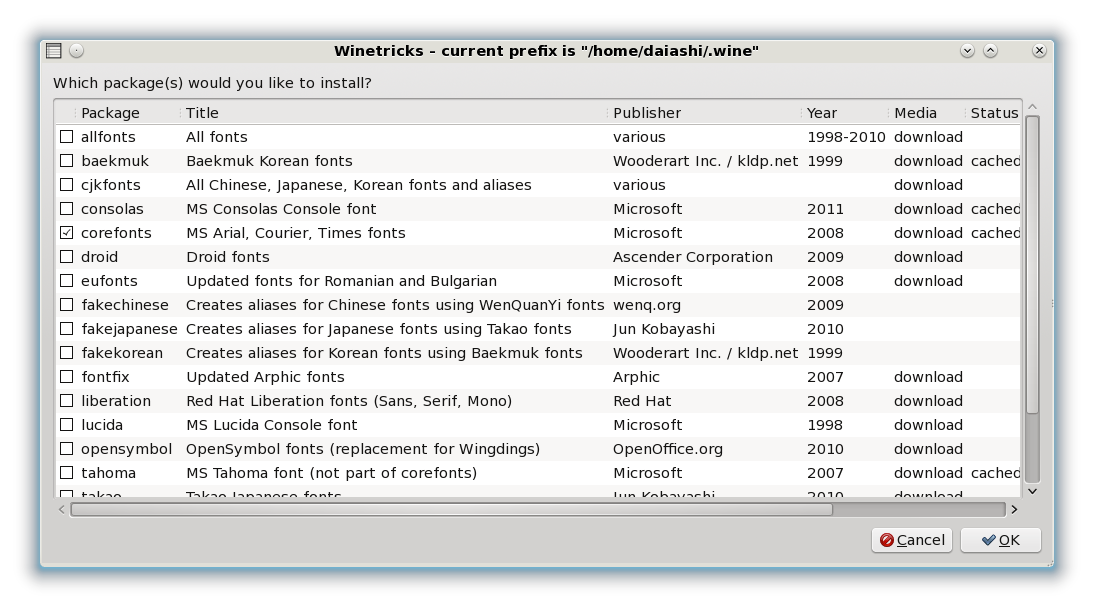Tick the liberation checkbox
Viewport: 1094px width, 607px height.
click(x=66, y=400)
